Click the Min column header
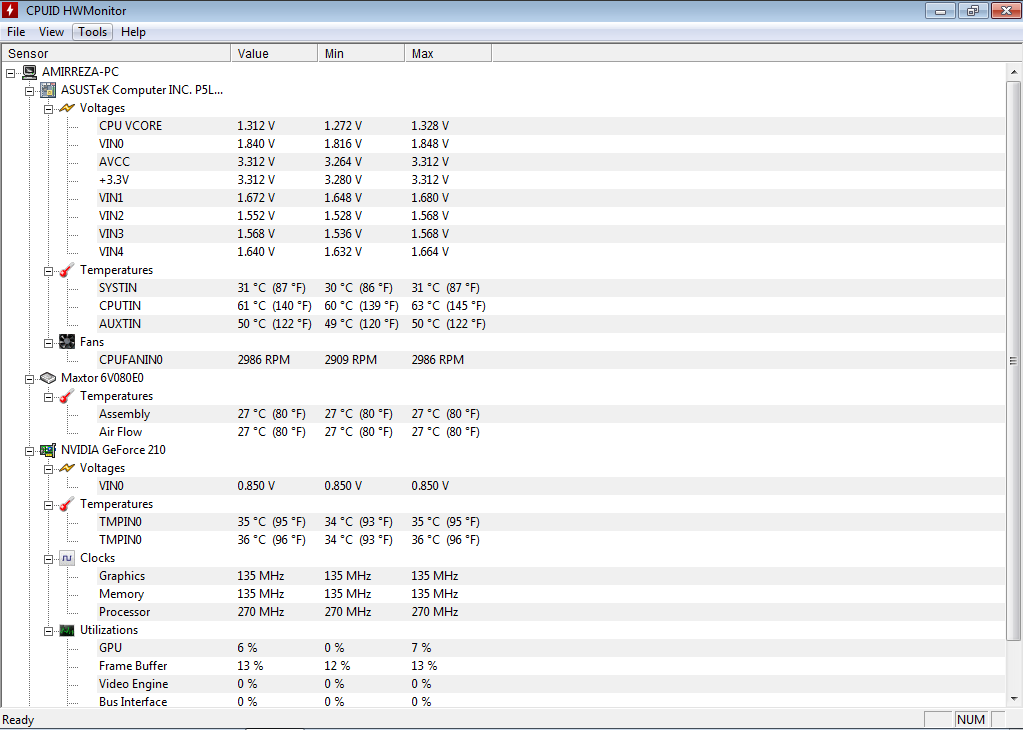Viewport: 1023px width, 730px height. pos(361,53)
